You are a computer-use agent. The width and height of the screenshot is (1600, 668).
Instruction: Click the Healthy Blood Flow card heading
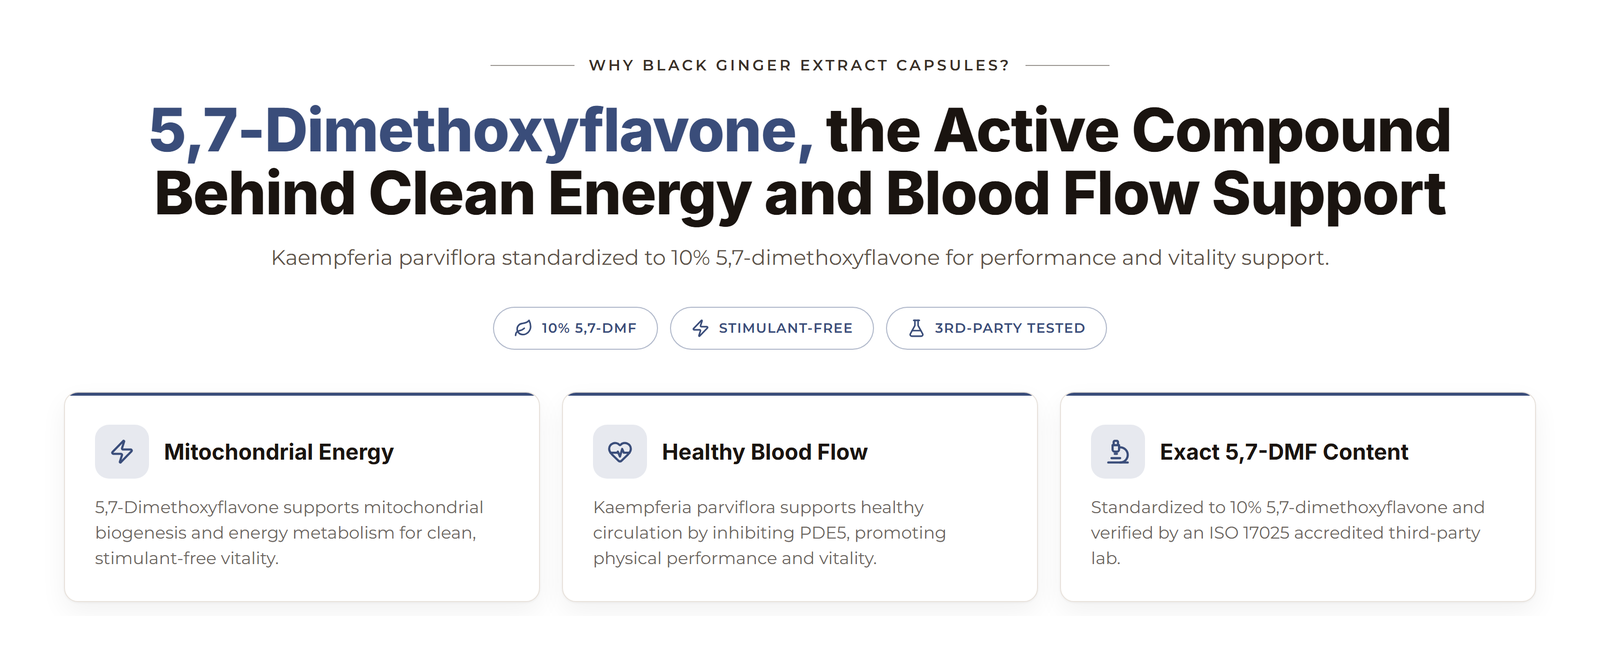tap(765, 452)
